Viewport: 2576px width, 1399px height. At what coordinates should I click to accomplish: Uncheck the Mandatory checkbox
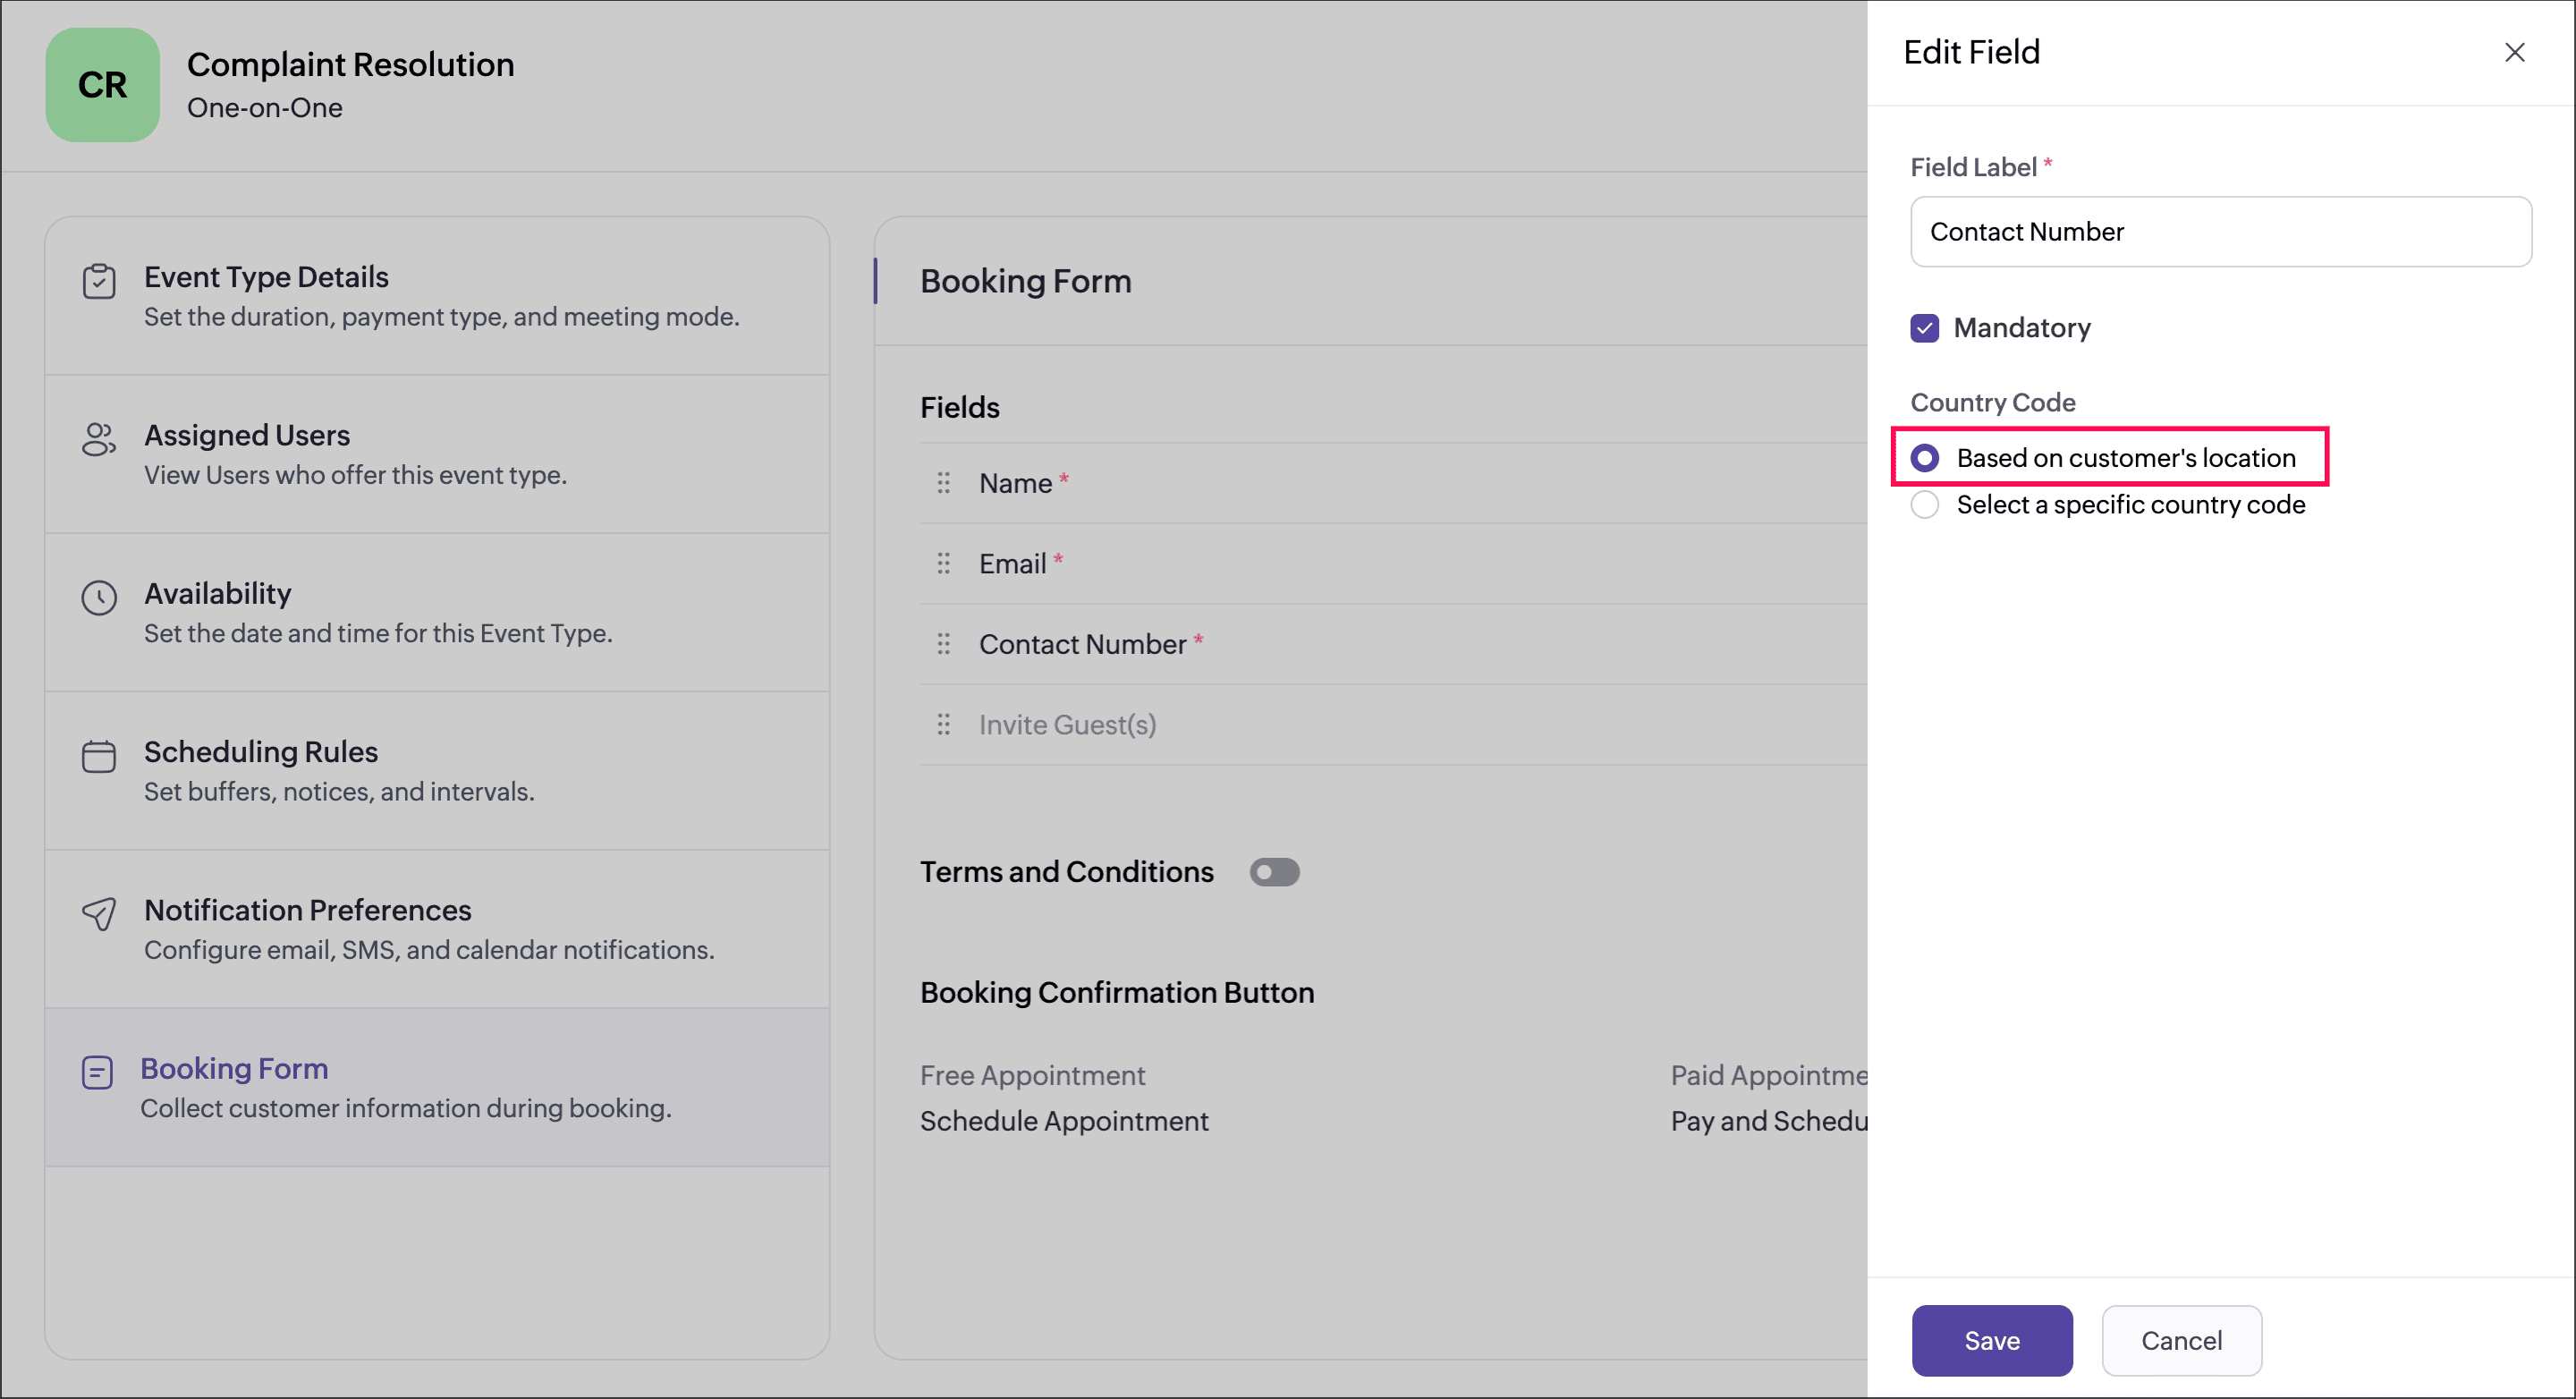pos(1924,328)
